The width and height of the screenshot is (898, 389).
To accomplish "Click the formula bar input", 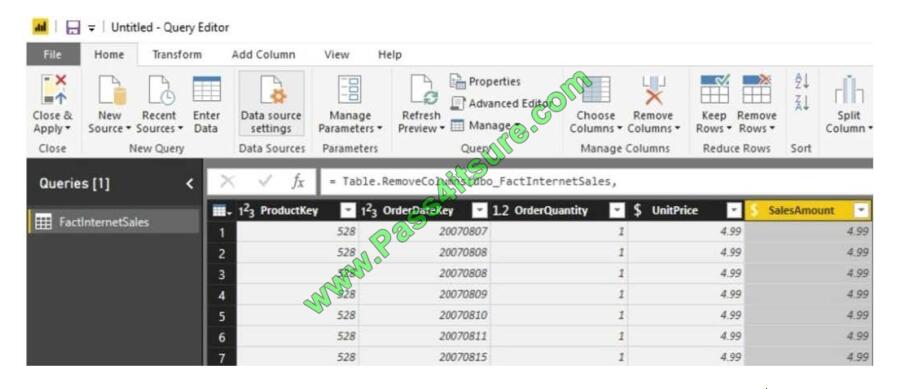I will click(596, 182).
